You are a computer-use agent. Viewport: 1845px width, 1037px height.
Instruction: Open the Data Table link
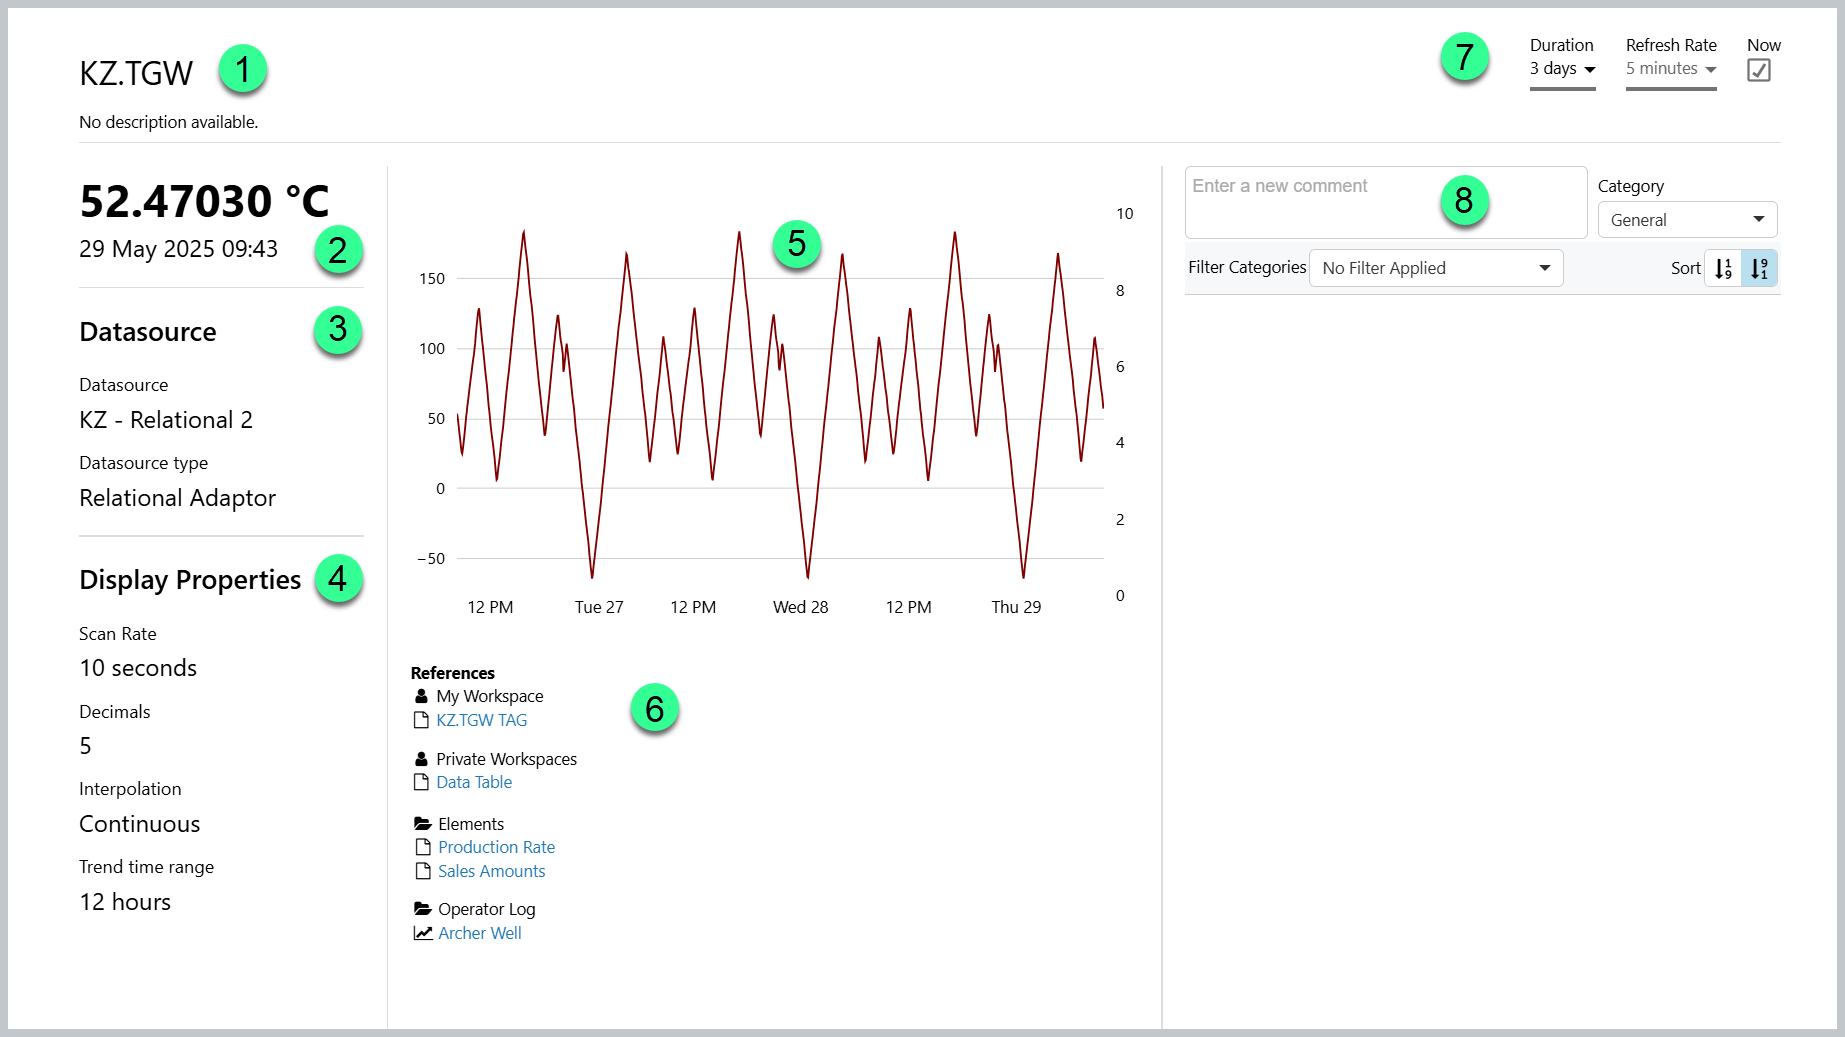point(474,782)
